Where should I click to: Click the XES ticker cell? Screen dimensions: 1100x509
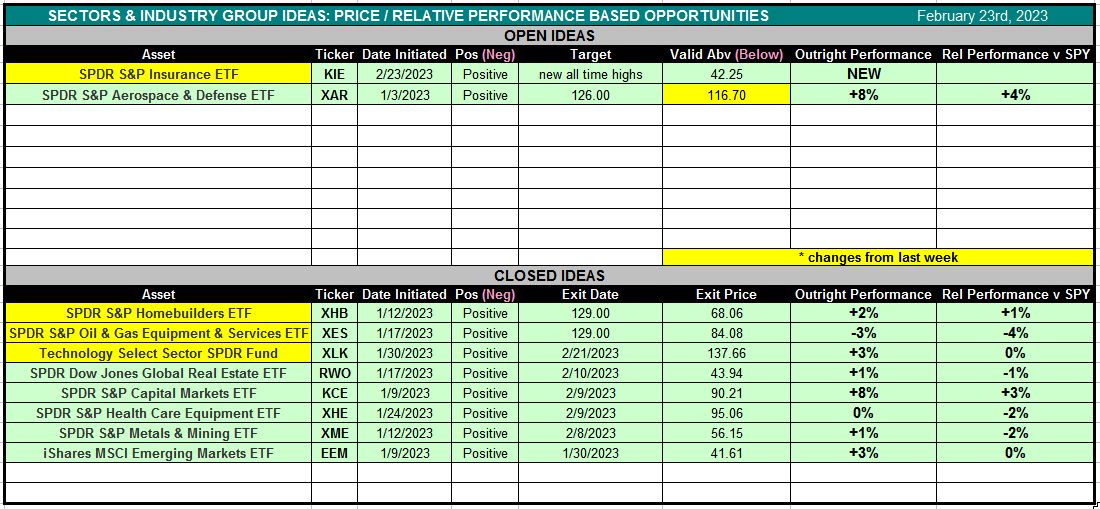pos(334,333)
